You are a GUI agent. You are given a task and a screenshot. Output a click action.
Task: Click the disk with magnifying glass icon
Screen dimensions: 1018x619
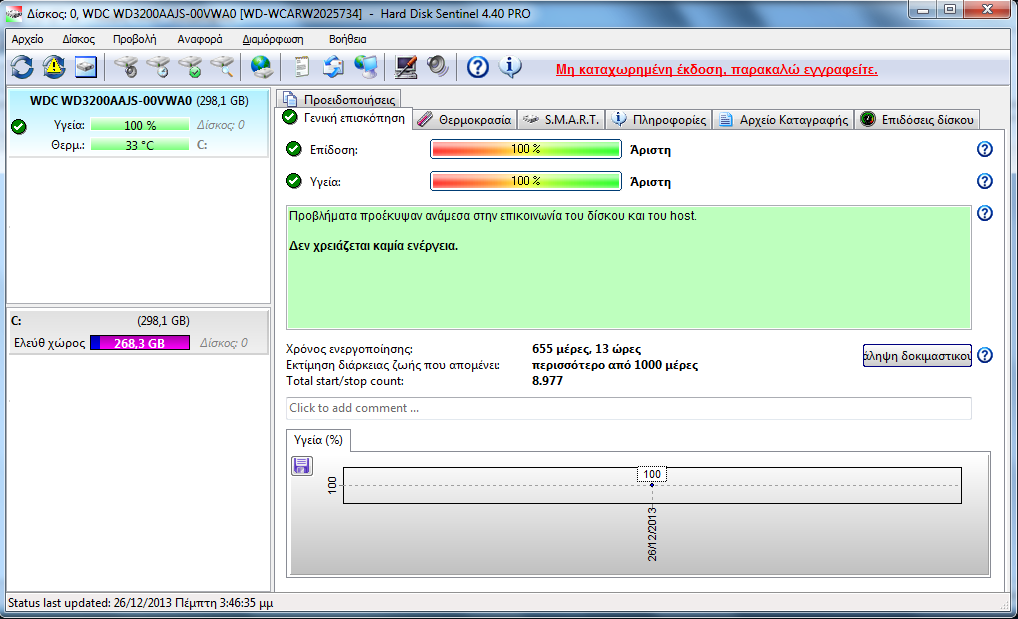222,67
